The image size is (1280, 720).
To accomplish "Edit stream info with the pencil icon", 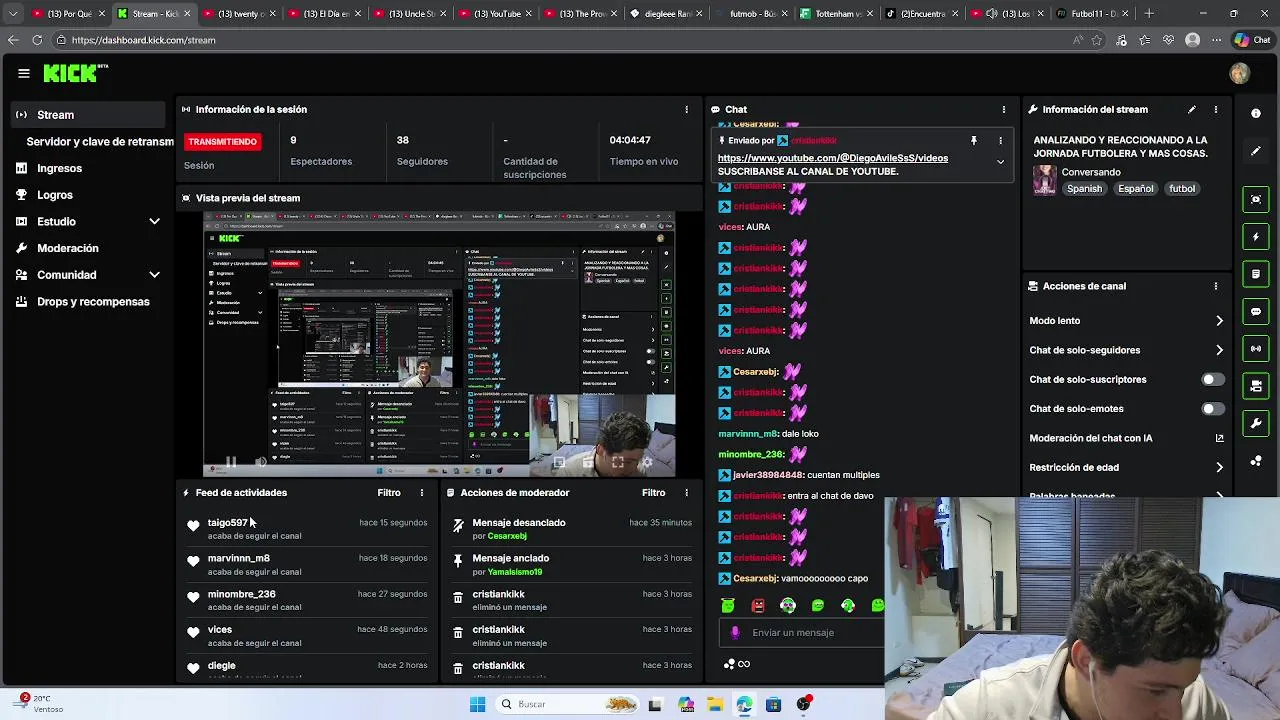I will 1192,109.
